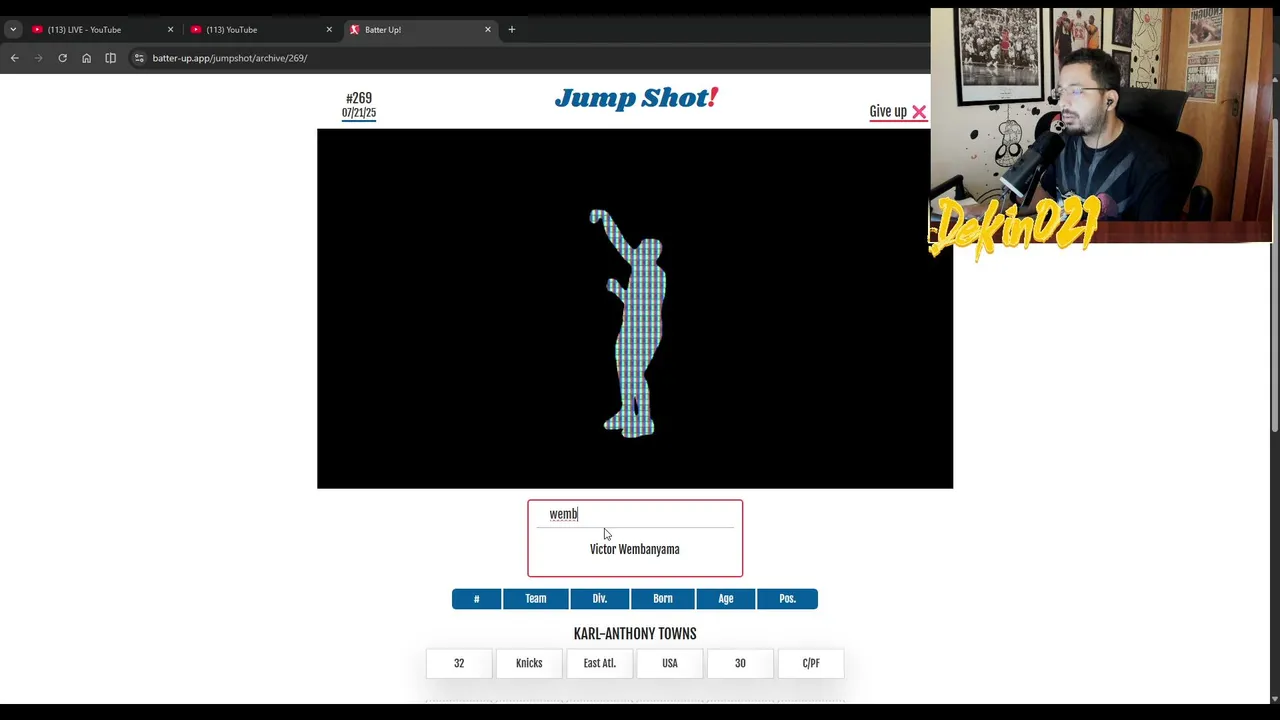1280x720 pixels.
Task: Click the USA birthplace cell
Action: click(670, 663)
